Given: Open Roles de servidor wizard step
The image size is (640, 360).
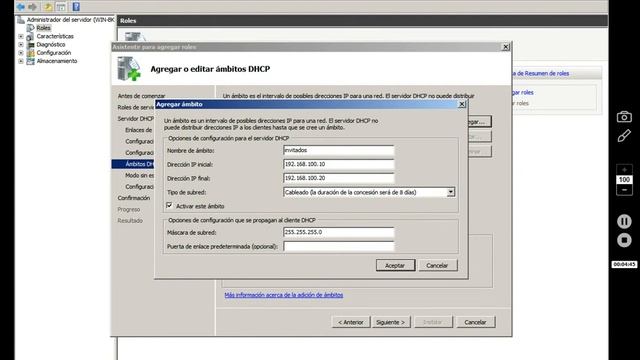Looking at the screenshot, I should [x=136, y=107].
